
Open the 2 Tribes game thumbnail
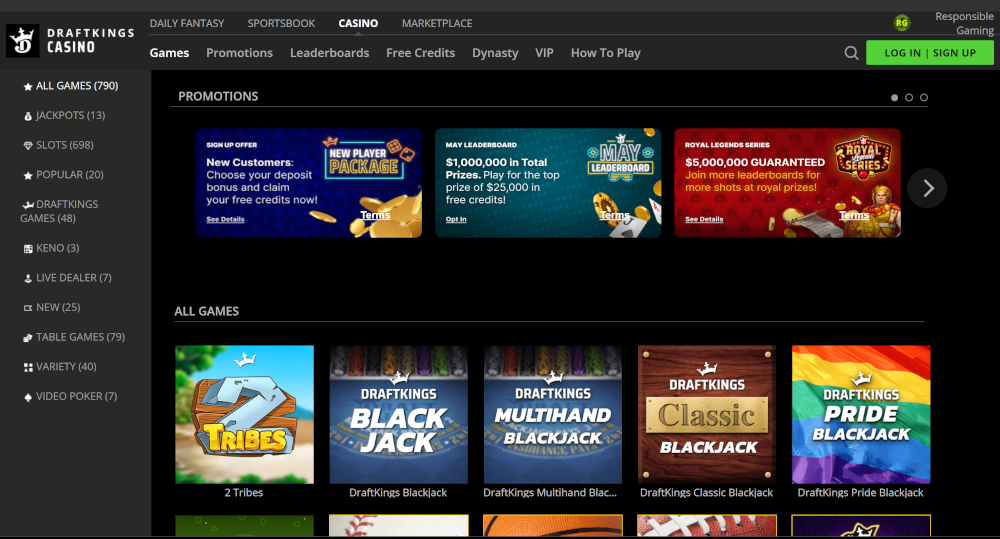[x=244, y=415]
